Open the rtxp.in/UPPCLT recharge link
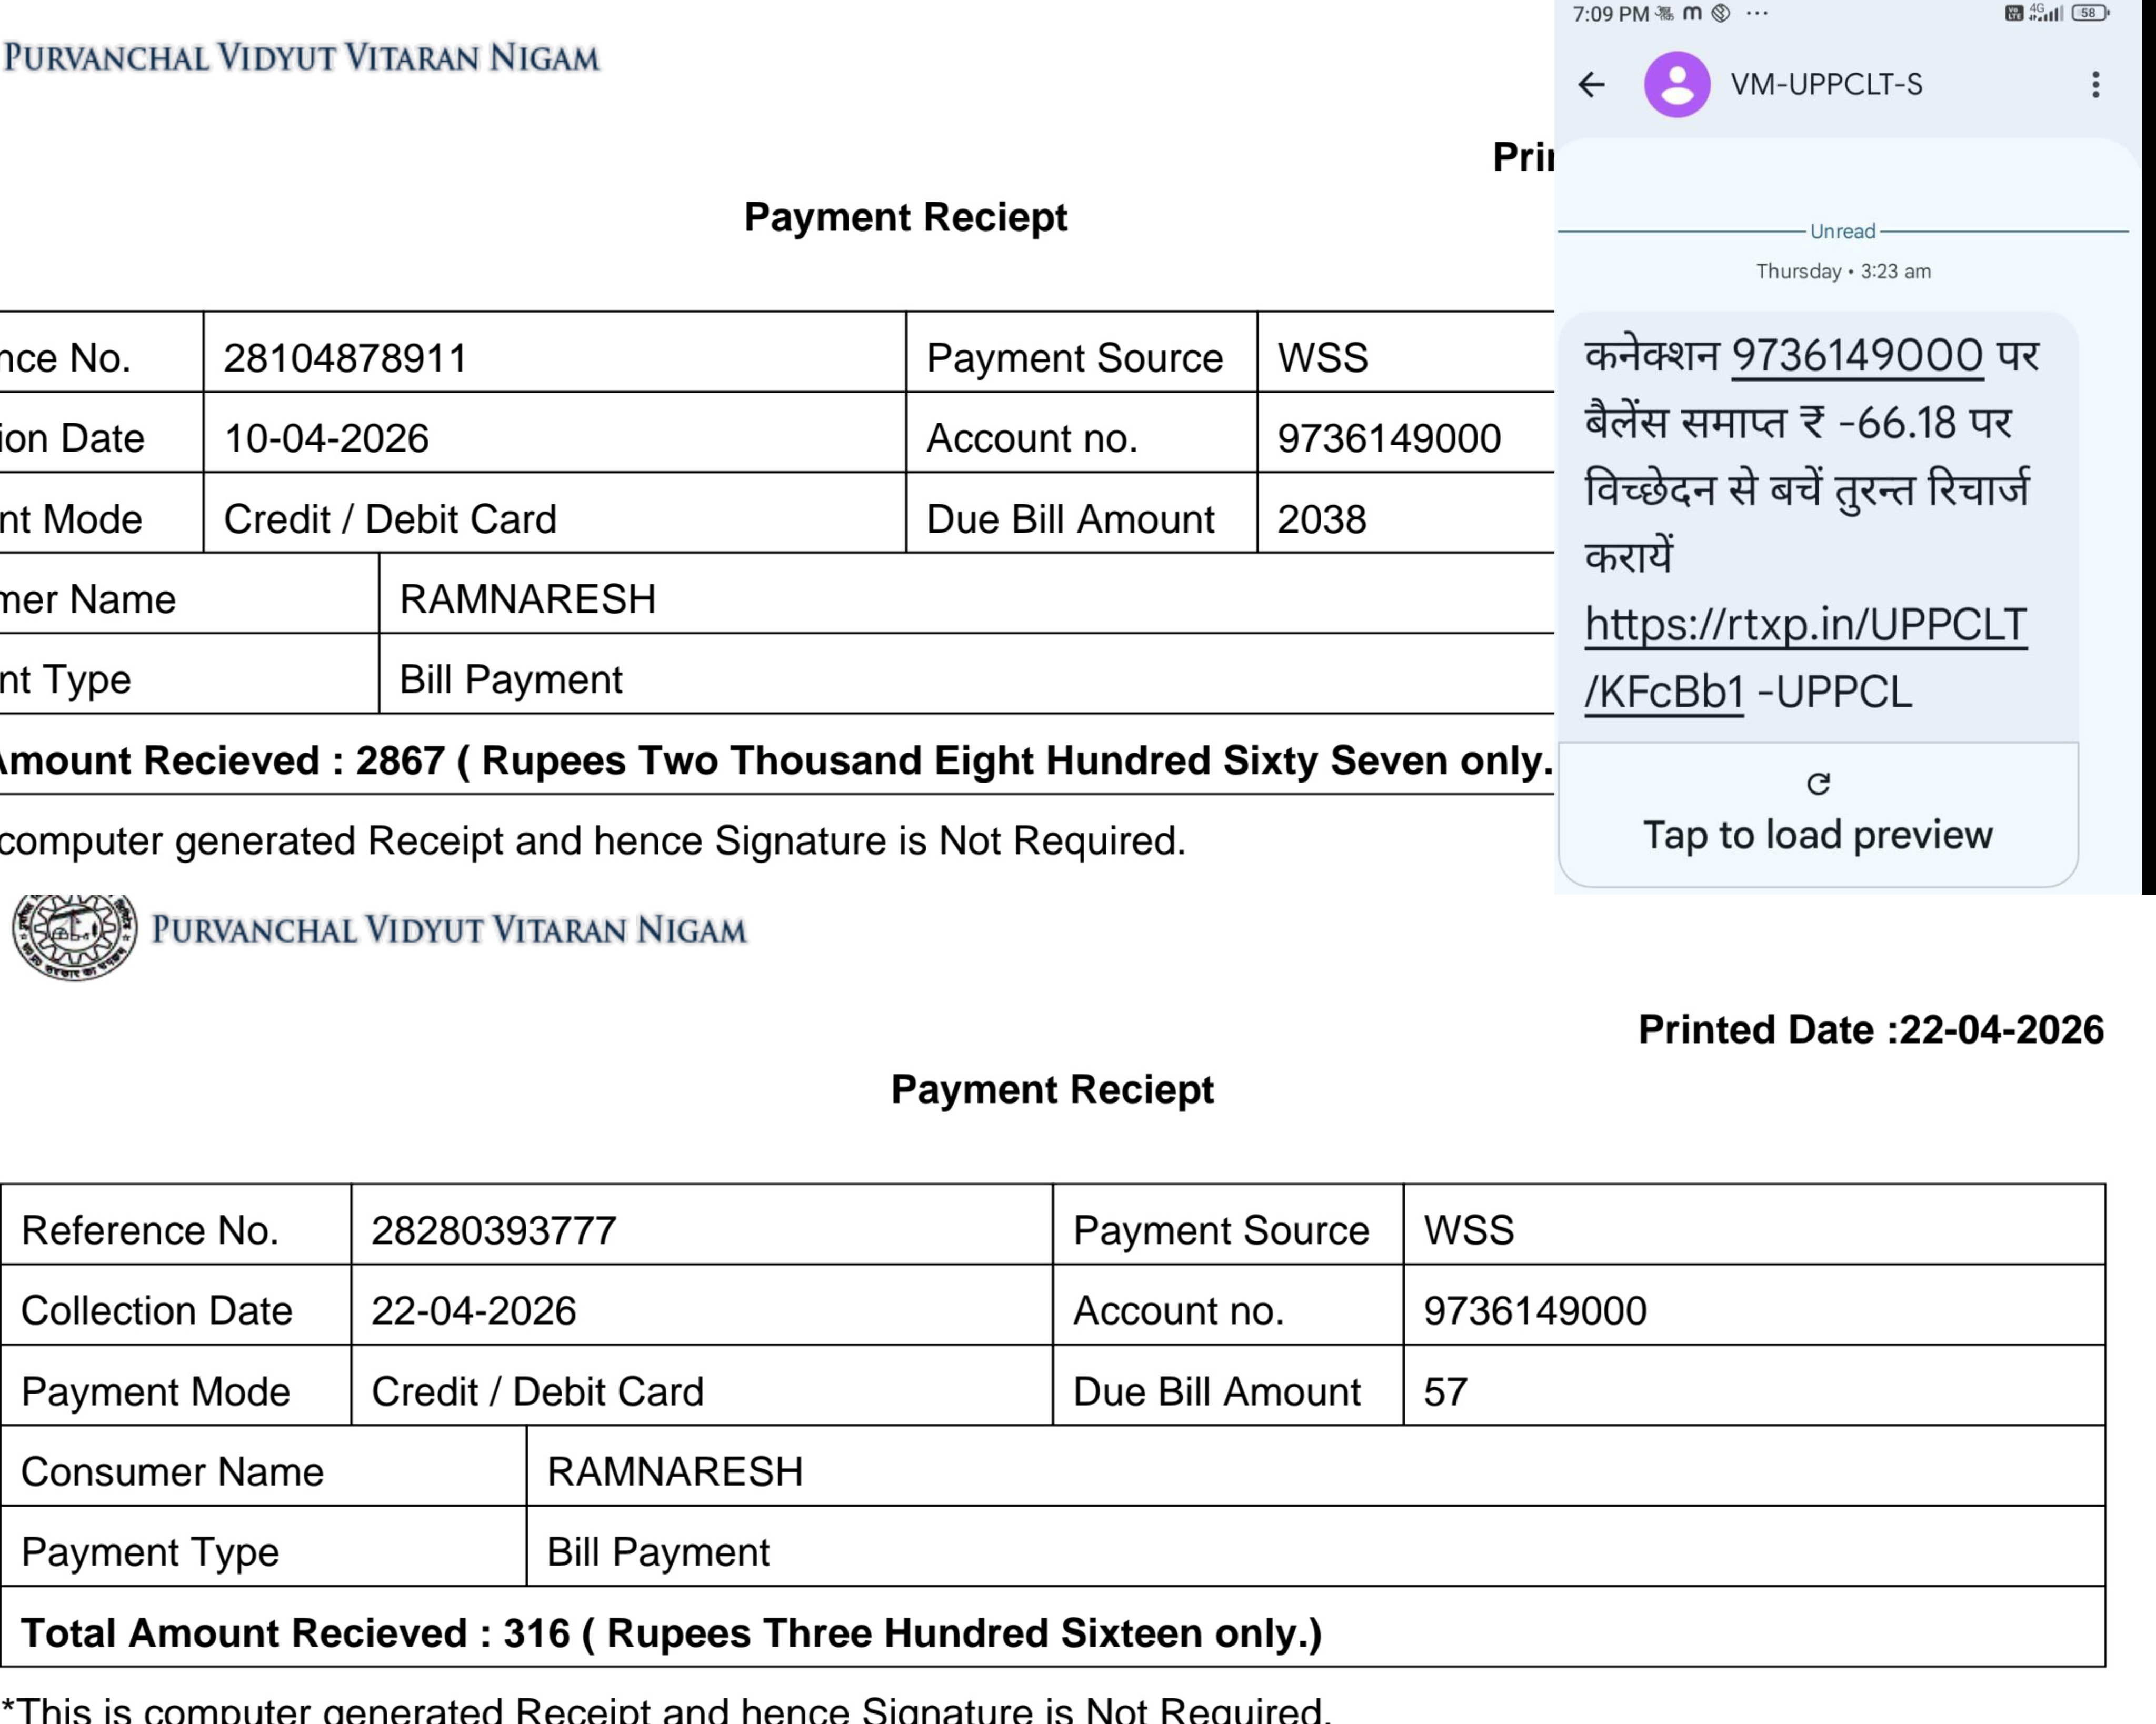 point(1805,626)
